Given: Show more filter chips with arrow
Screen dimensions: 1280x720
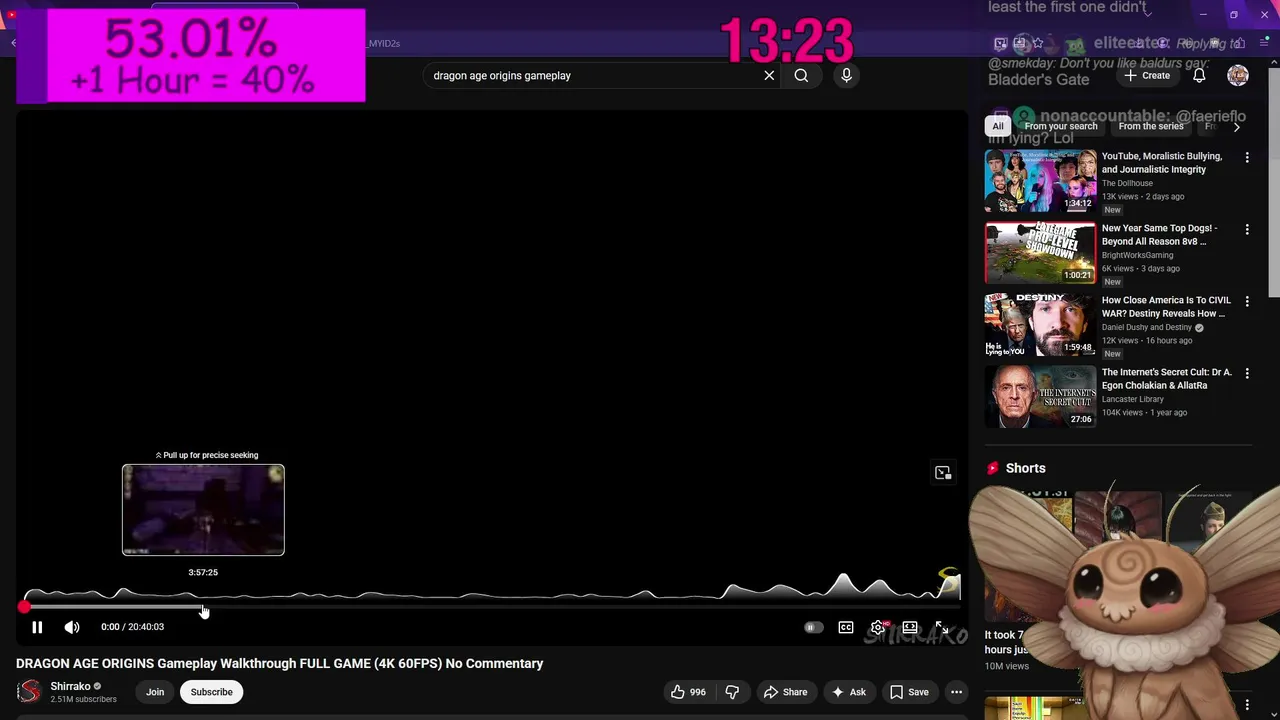Looking at the screenshot, I should tap(1237, 127).
